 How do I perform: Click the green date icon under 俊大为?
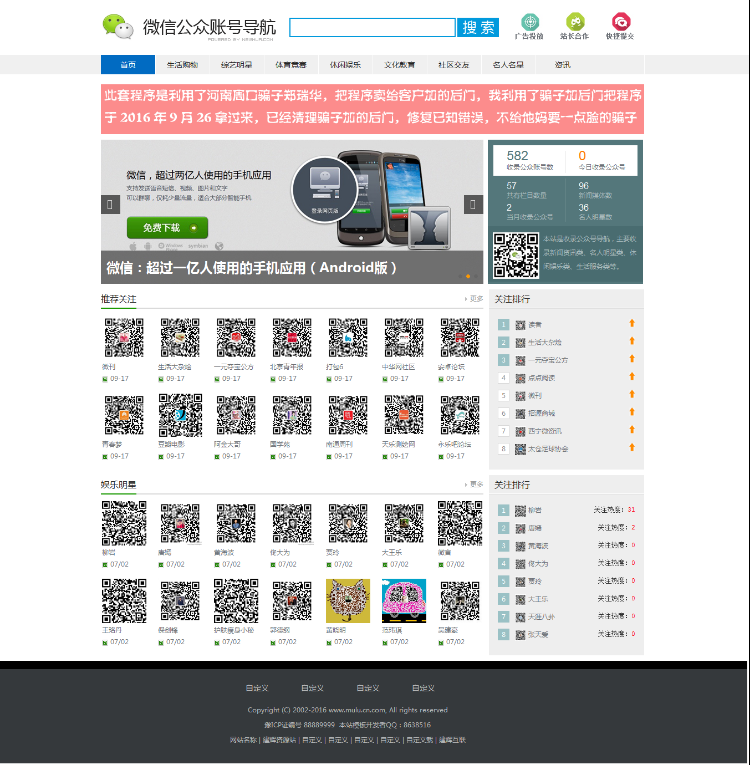pyautogui.click(x=273, y=565)
